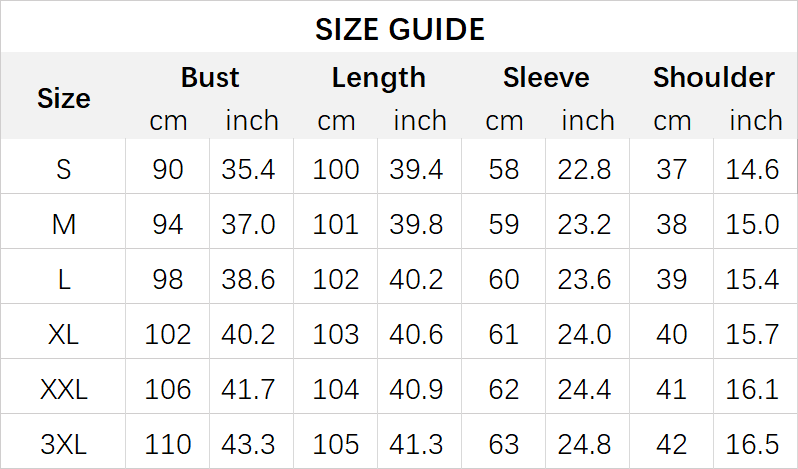Select the 94 bust cm cell
This screenshot has height=469, width=798.
168,225
